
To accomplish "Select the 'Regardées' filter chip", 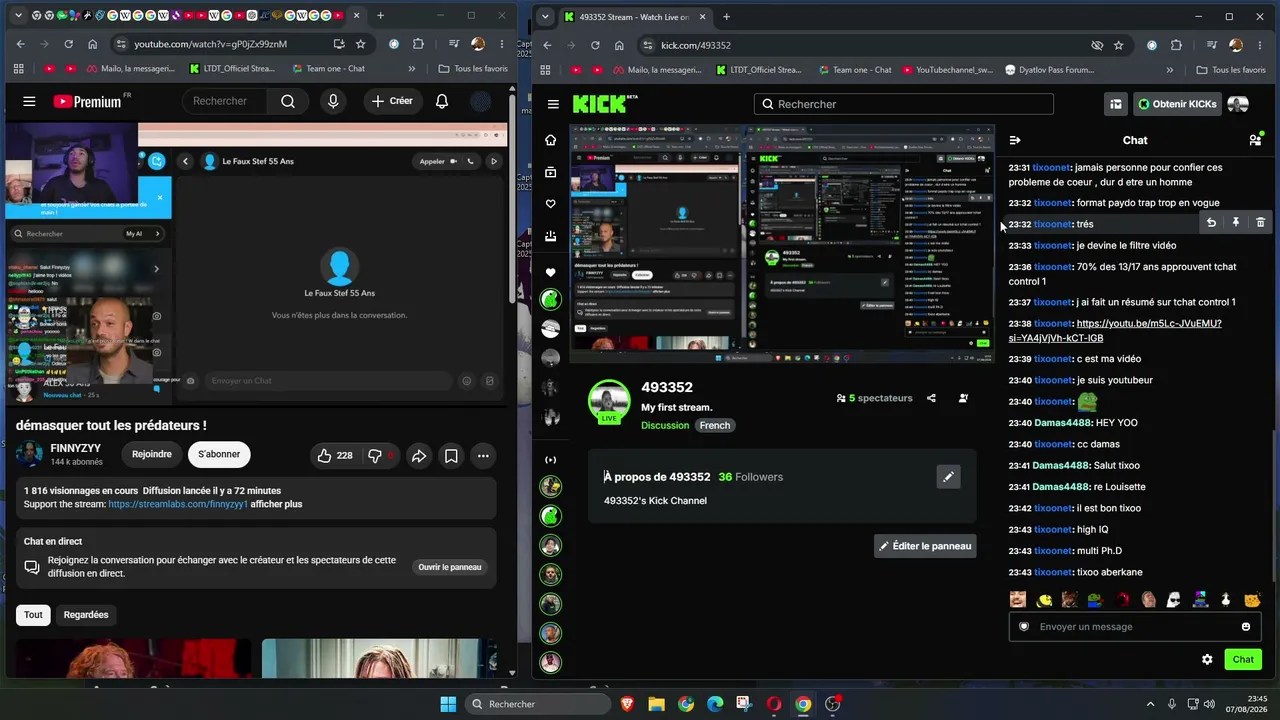I will pyautogui.click(x=86, y=615).
